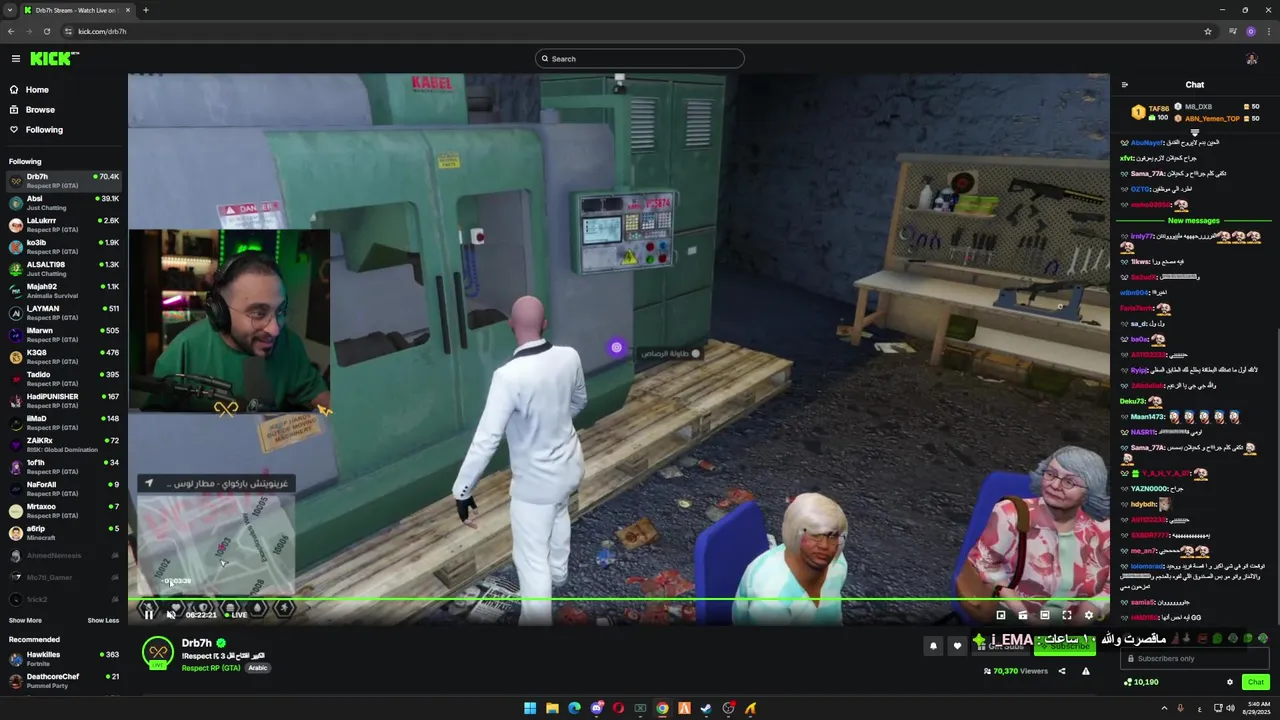Open Hawkliles recommended channel

coord(64,659)
